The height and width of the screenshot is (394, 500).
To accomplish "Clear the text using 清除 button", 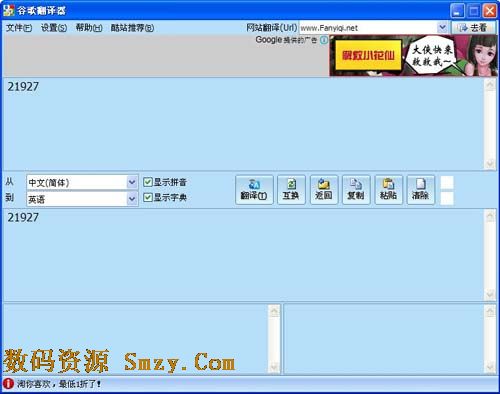I will tap(421, 190).
